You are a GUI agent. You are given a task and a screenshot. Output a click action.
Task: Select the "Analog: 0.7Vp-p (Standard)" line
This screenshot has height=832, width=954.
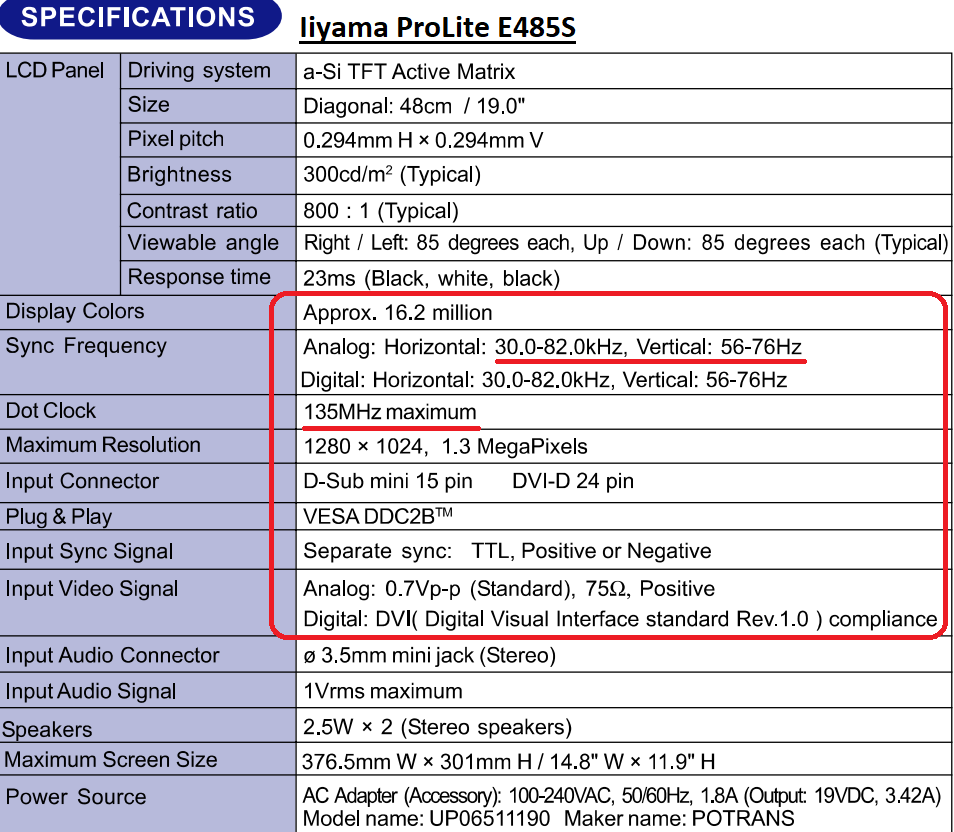click(509, 589)
